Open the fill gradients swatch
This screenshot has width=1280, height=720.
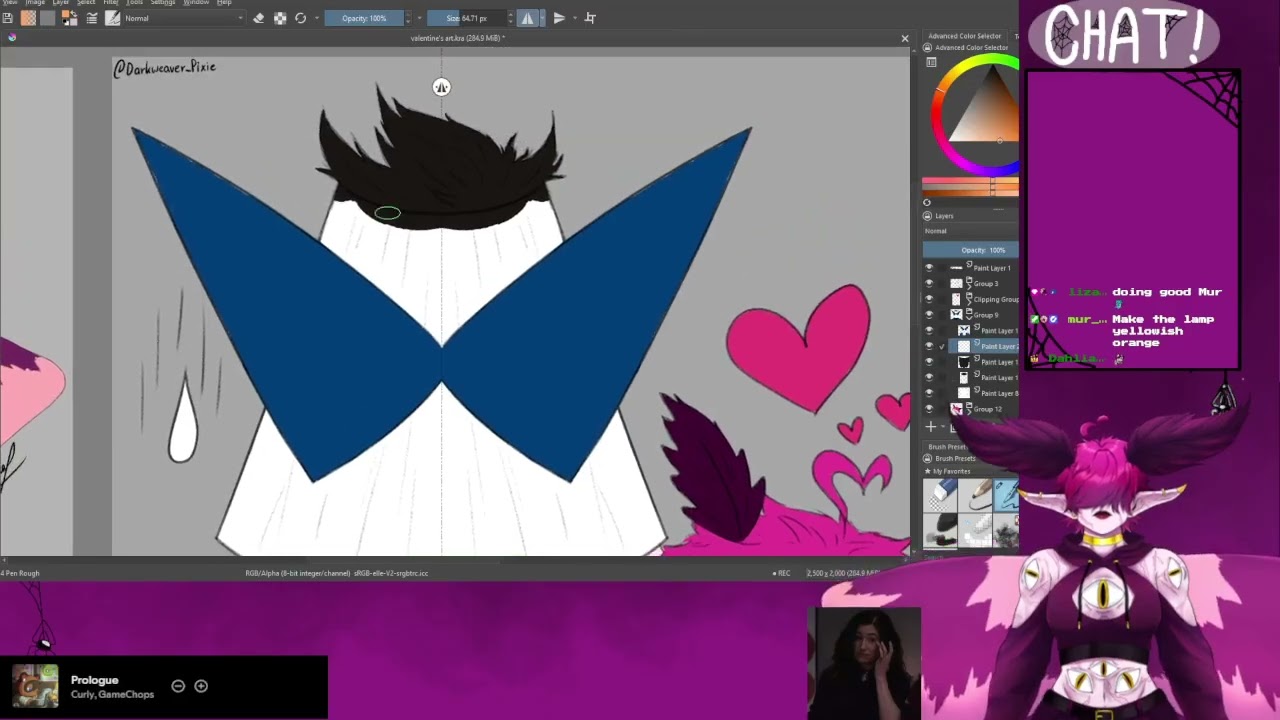[28, 18]
